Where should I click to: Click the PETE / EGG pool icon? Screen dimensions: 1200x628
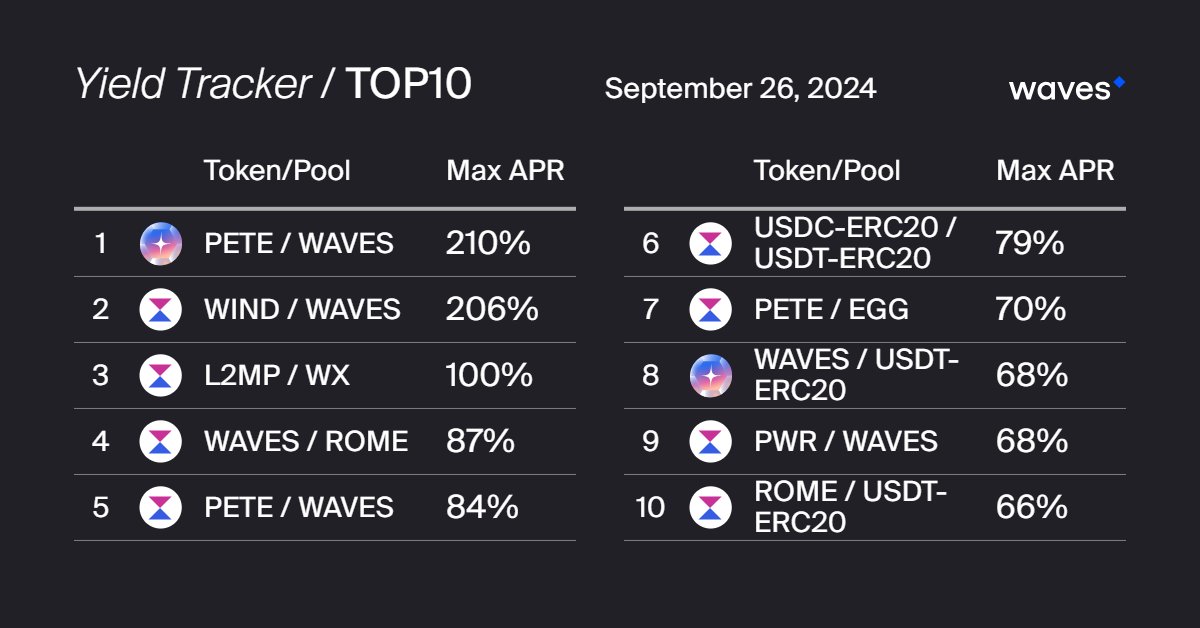click(710, 310)
